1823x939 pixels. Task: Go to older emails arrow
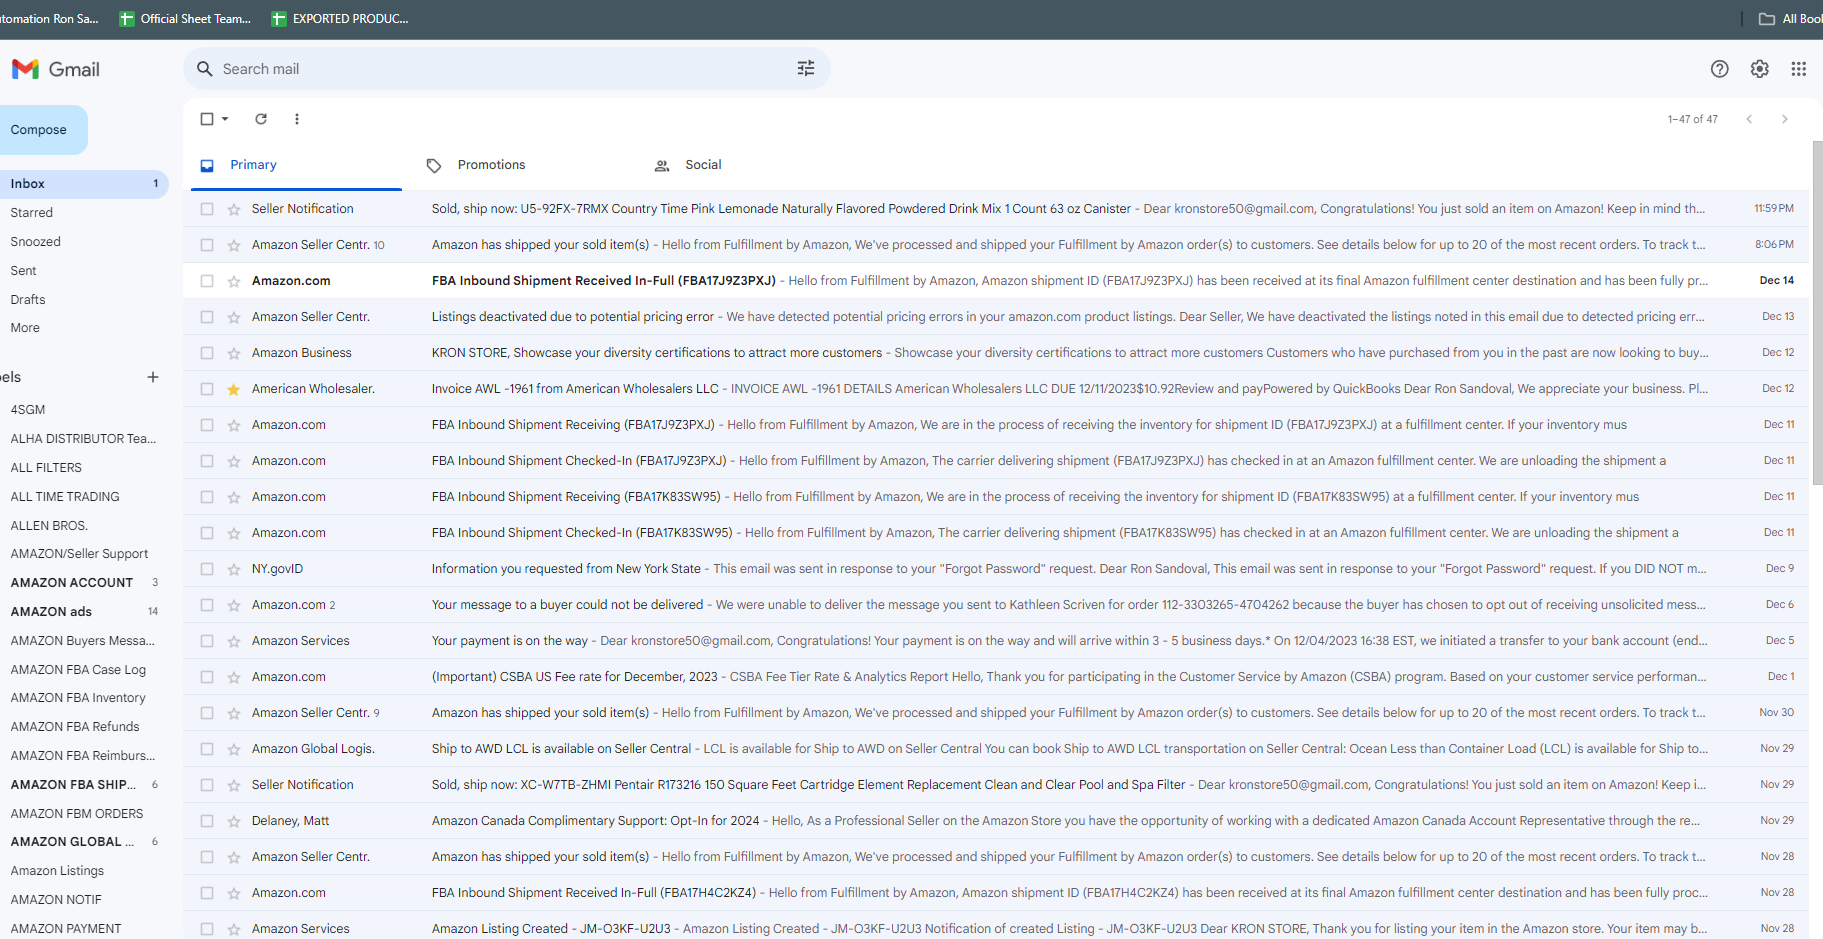(1785, 119)
